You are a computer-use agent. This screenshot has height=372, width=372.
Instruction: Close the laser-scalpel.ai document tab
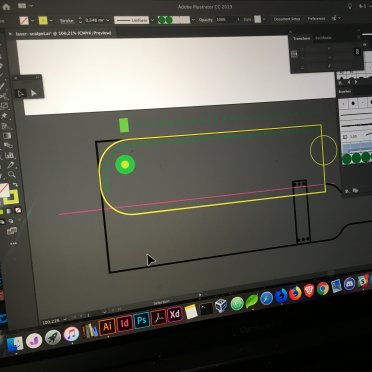pyautogui.click(x=10, y=33)
